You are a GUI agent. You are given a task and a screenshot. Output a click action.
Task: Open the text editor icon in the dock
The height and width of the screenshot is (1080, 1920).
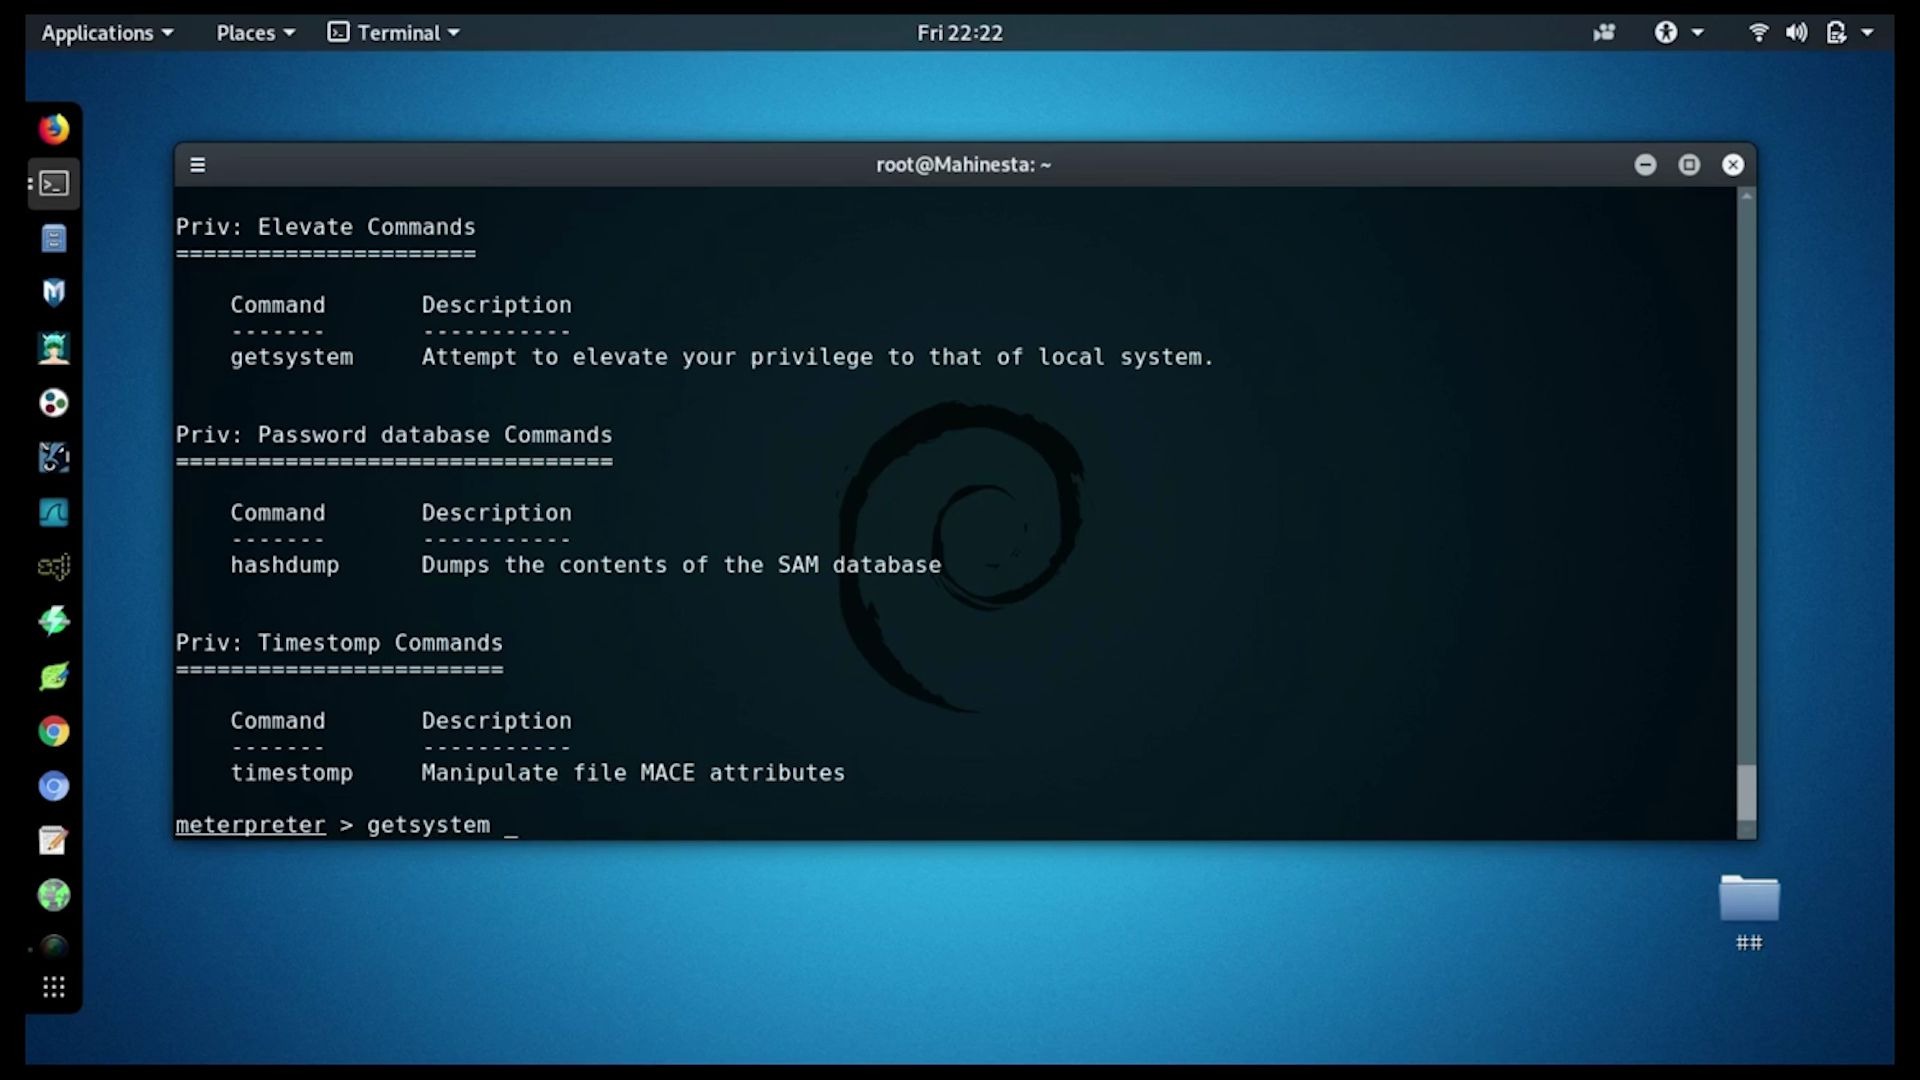click(x=54, y=840)
